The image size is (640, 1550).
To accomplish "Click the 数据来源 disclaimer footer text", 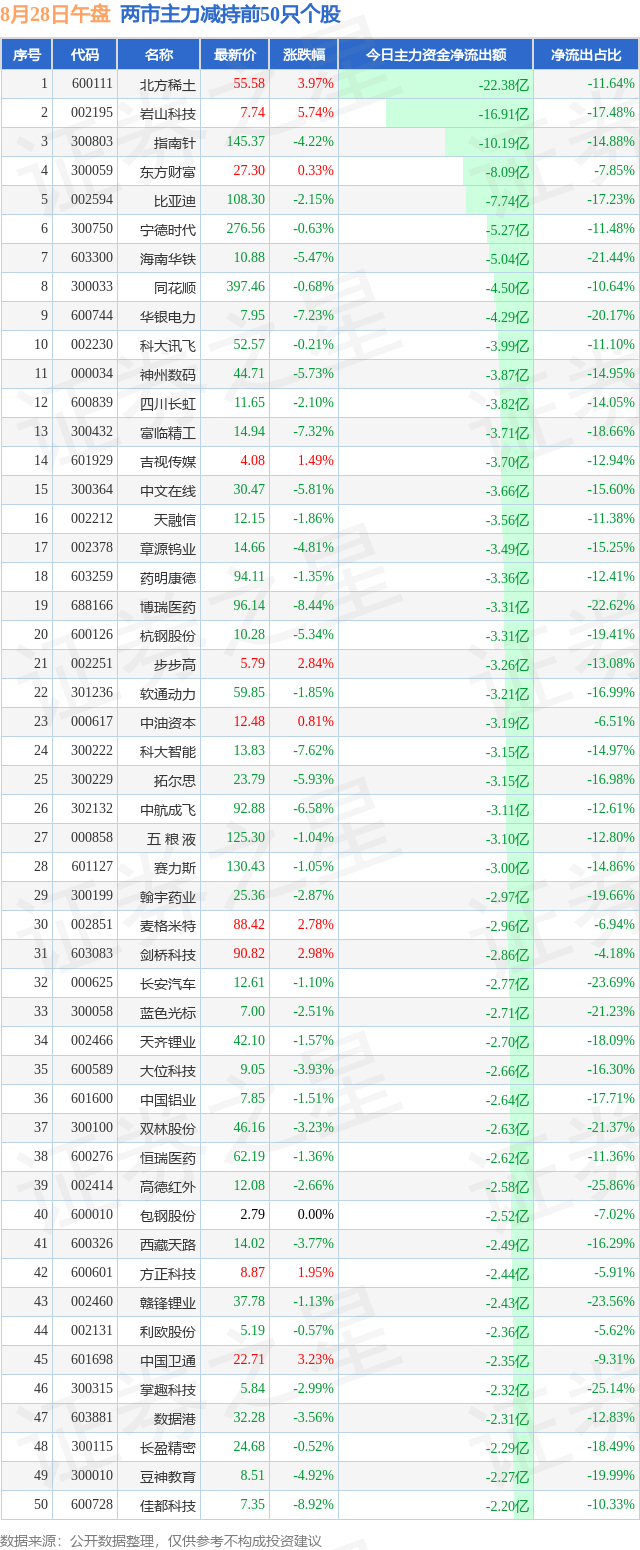I will pos(161,1541).
